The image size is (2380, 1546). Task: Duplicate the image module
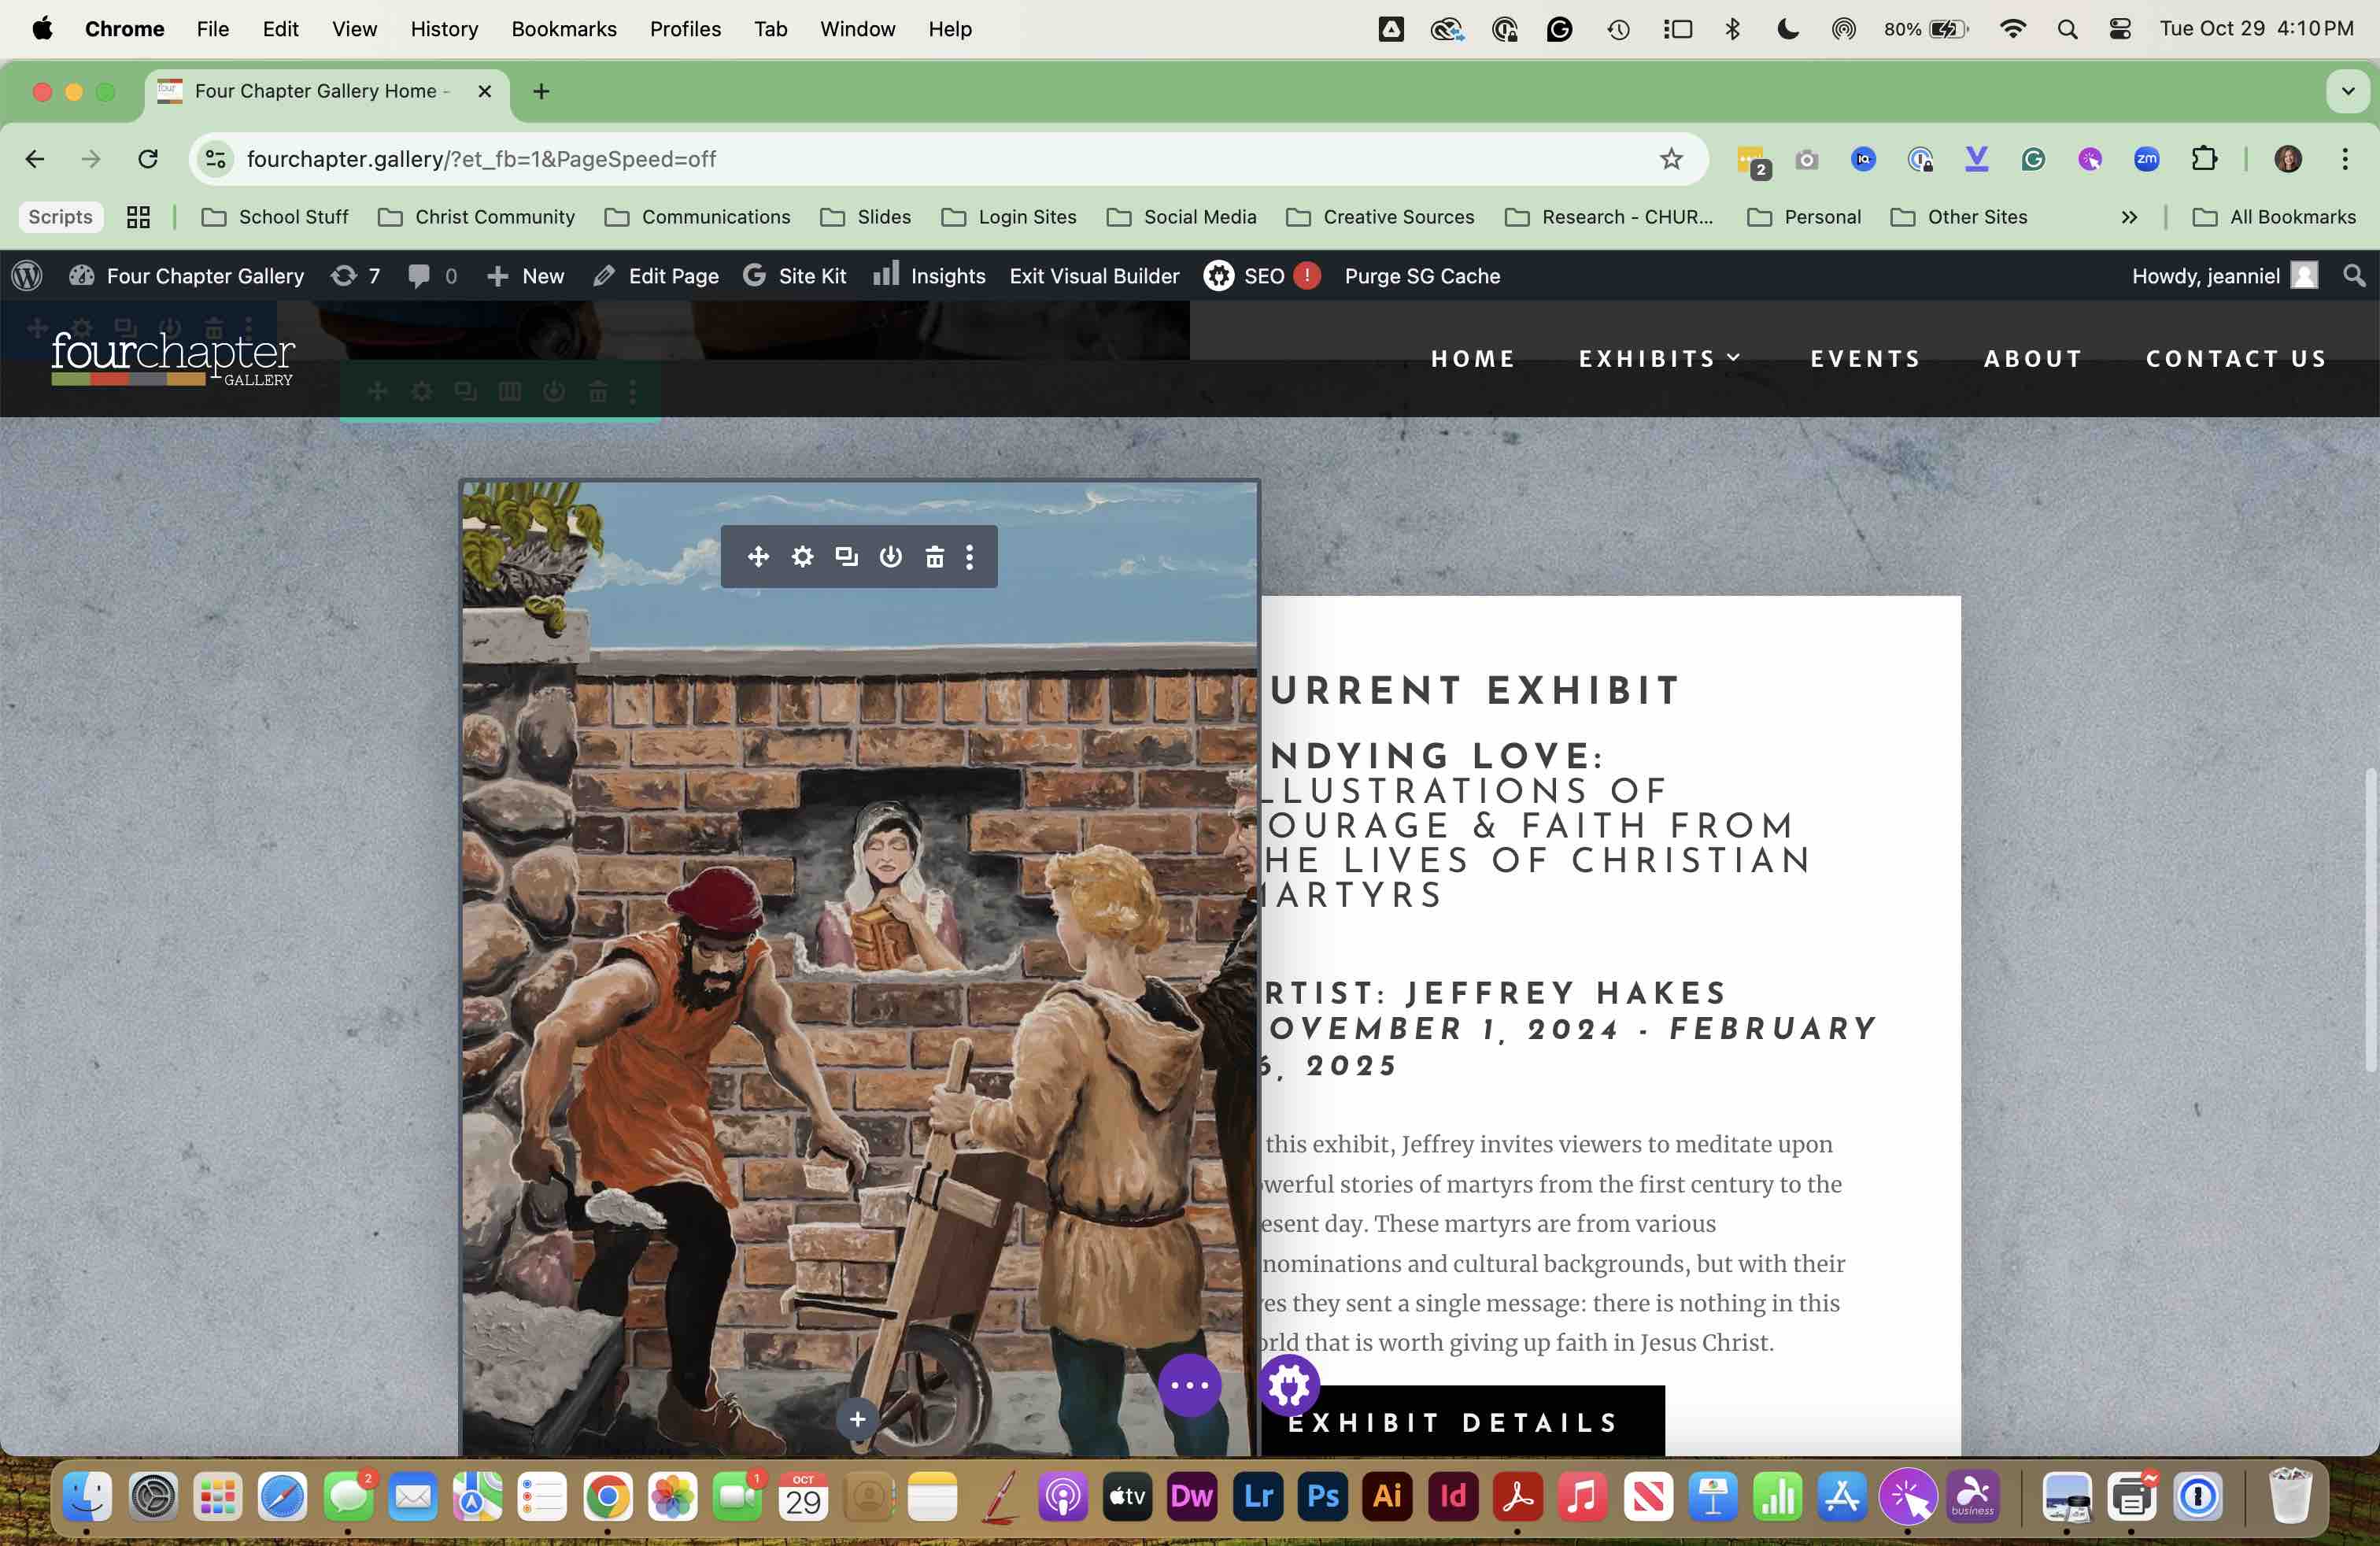(846, 556)
